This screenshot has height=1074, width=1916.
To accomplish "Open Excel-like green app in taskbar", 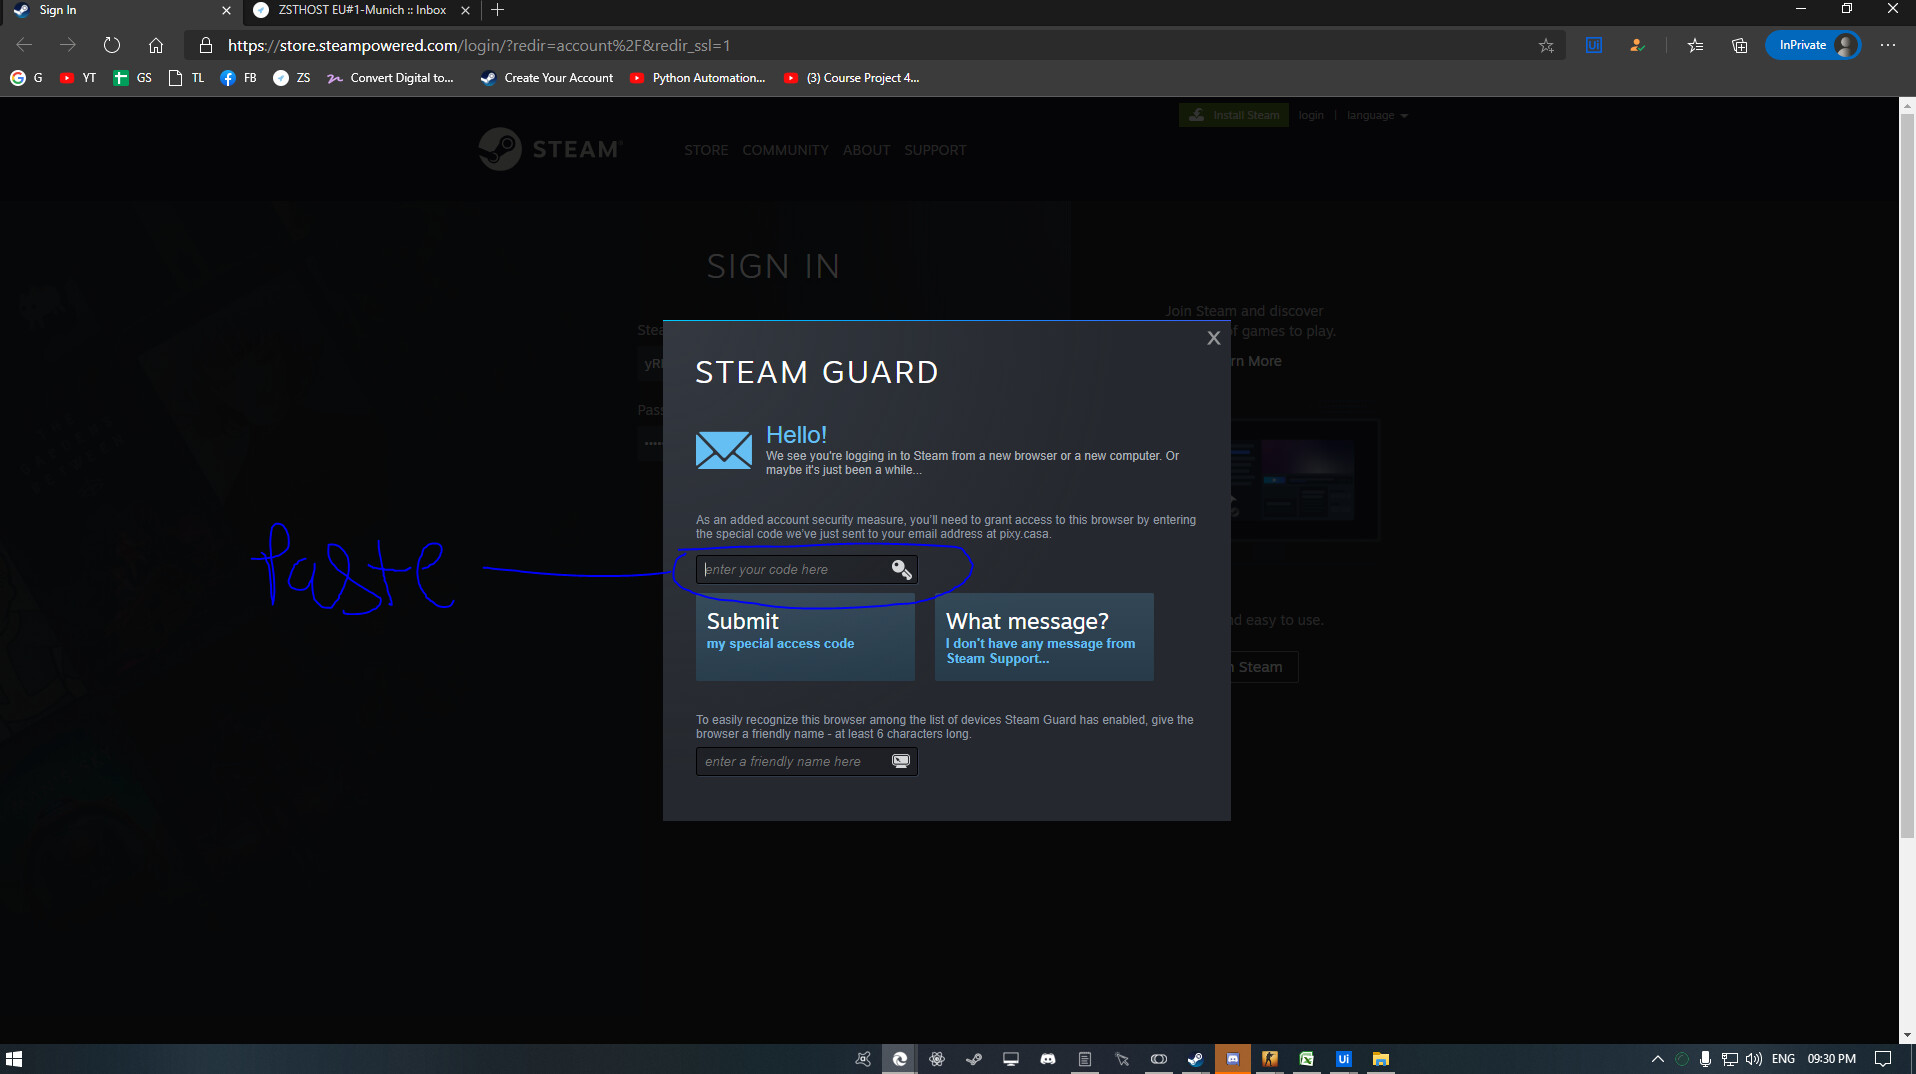I will [x=1306, y=1059].
